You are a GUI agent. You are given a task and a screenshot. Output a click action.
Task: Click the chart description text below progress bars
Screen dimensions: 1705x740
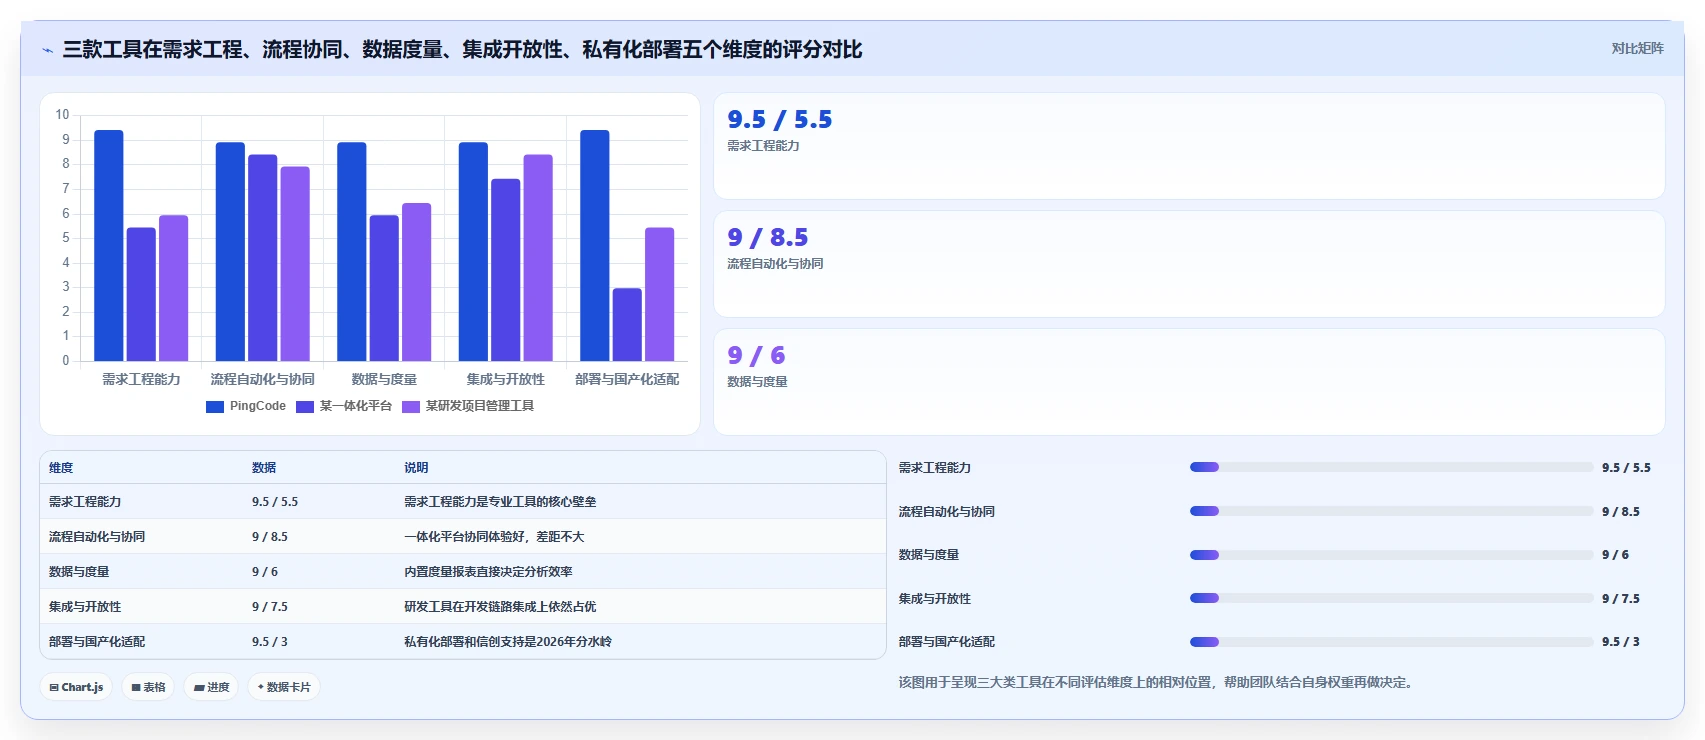(x=1155, y=682)
